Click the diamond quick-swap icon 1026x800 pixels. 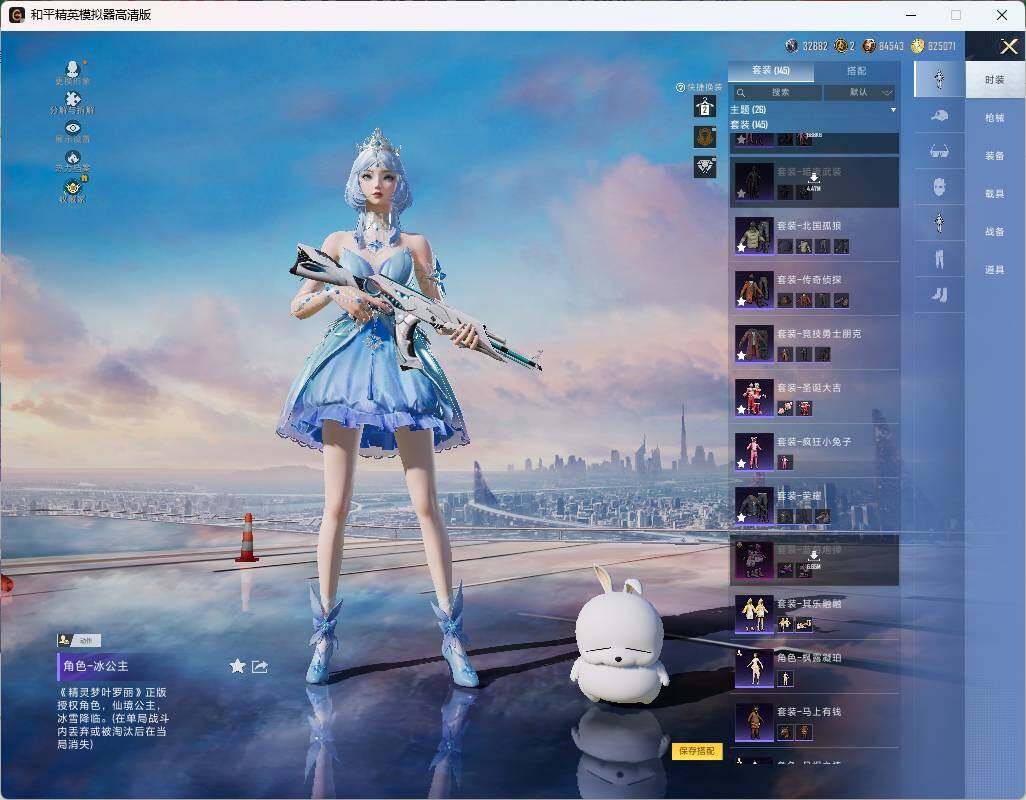tap(705, 167)
